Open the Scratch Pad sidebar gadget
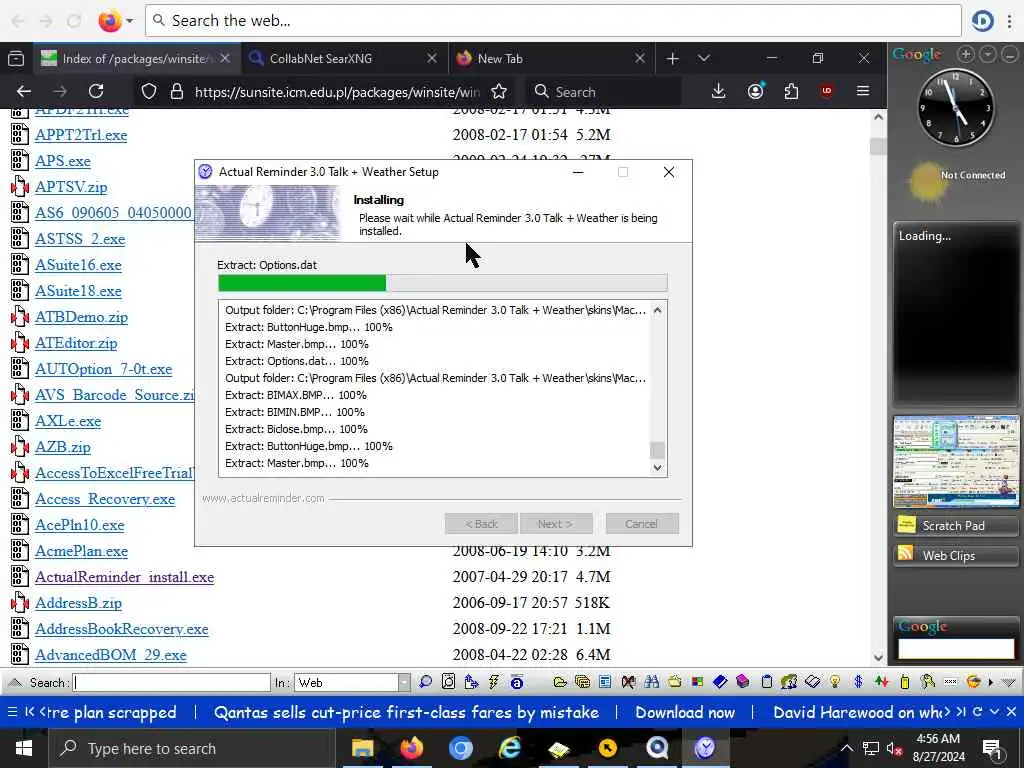This screenshot has width=1024, height=768. (956, 525)
